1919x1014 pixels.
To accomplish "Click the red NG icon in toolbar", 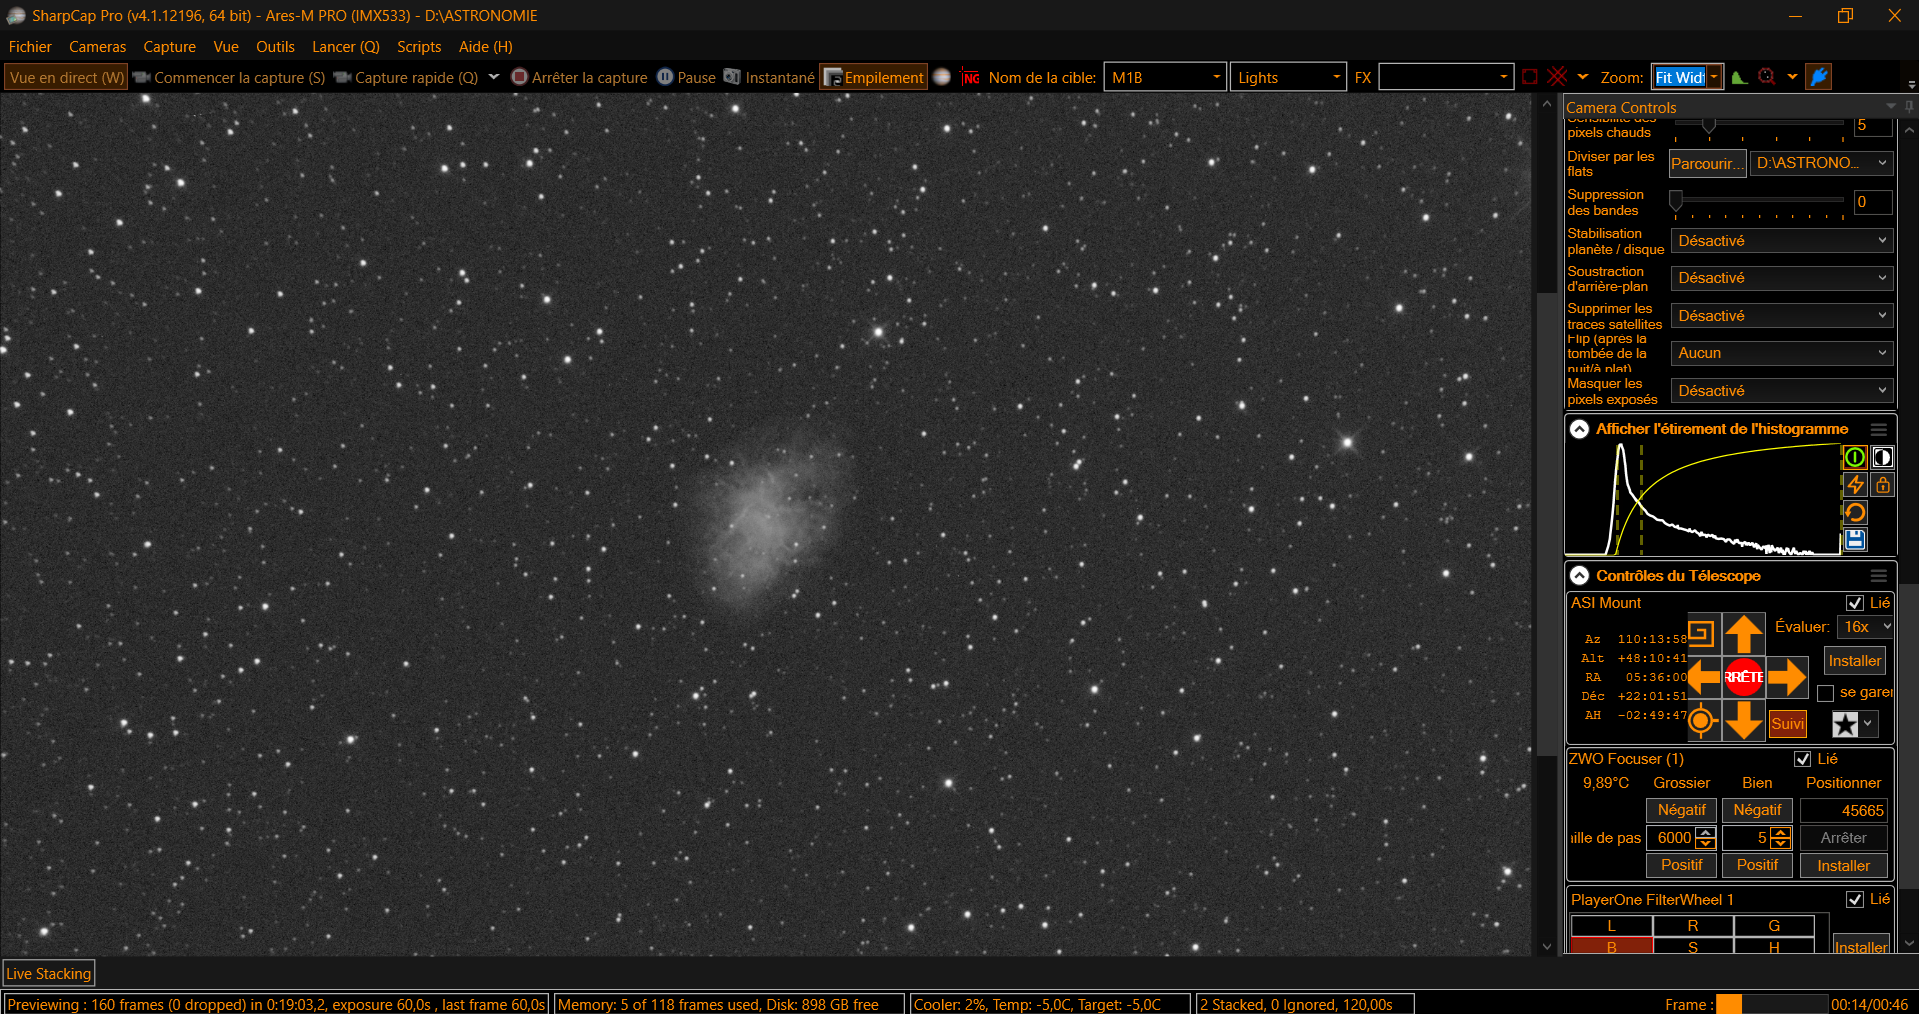I will tap(970, 77).
